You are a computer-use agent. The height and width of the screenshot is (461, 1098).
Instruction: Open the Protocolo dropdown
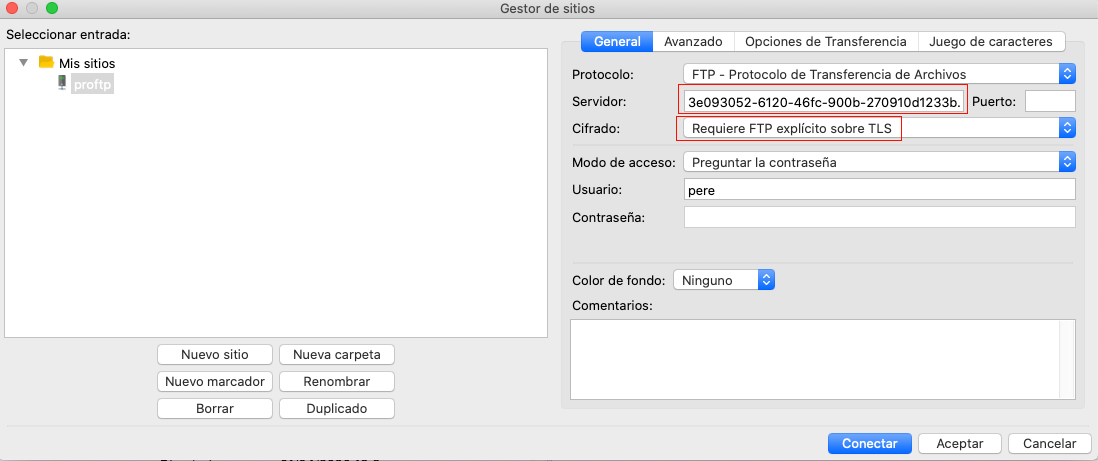[x=879, y=74]
